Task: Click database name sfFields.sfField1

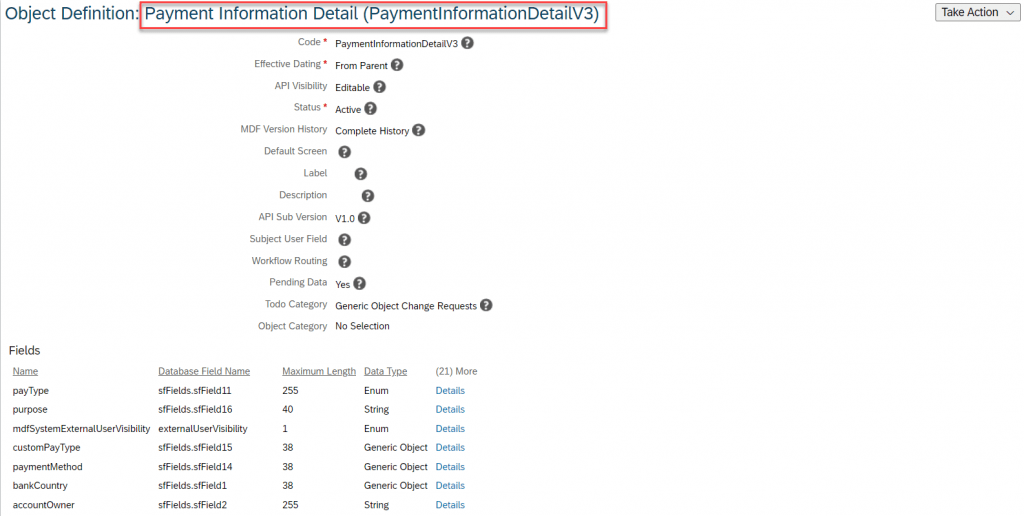Action: coord(193,485)
